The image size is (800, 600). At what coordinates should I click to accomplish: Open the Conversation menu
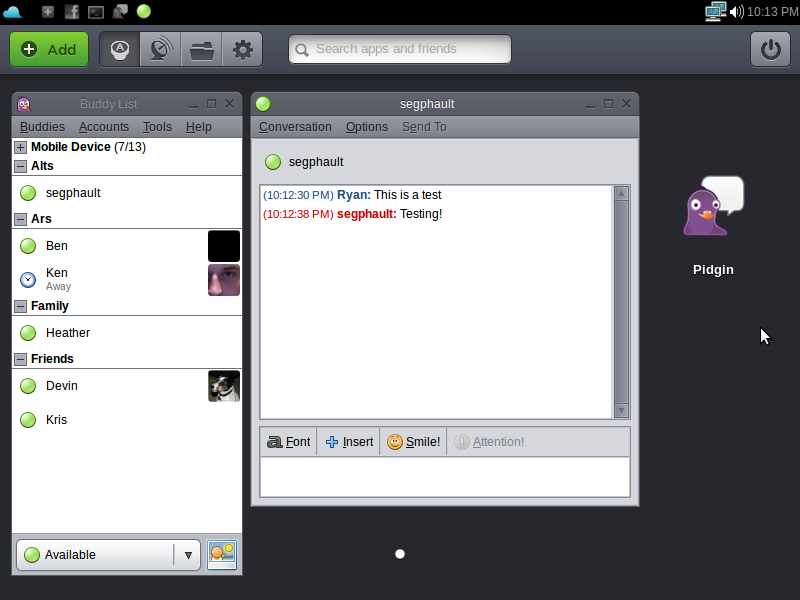click(295, 127)
